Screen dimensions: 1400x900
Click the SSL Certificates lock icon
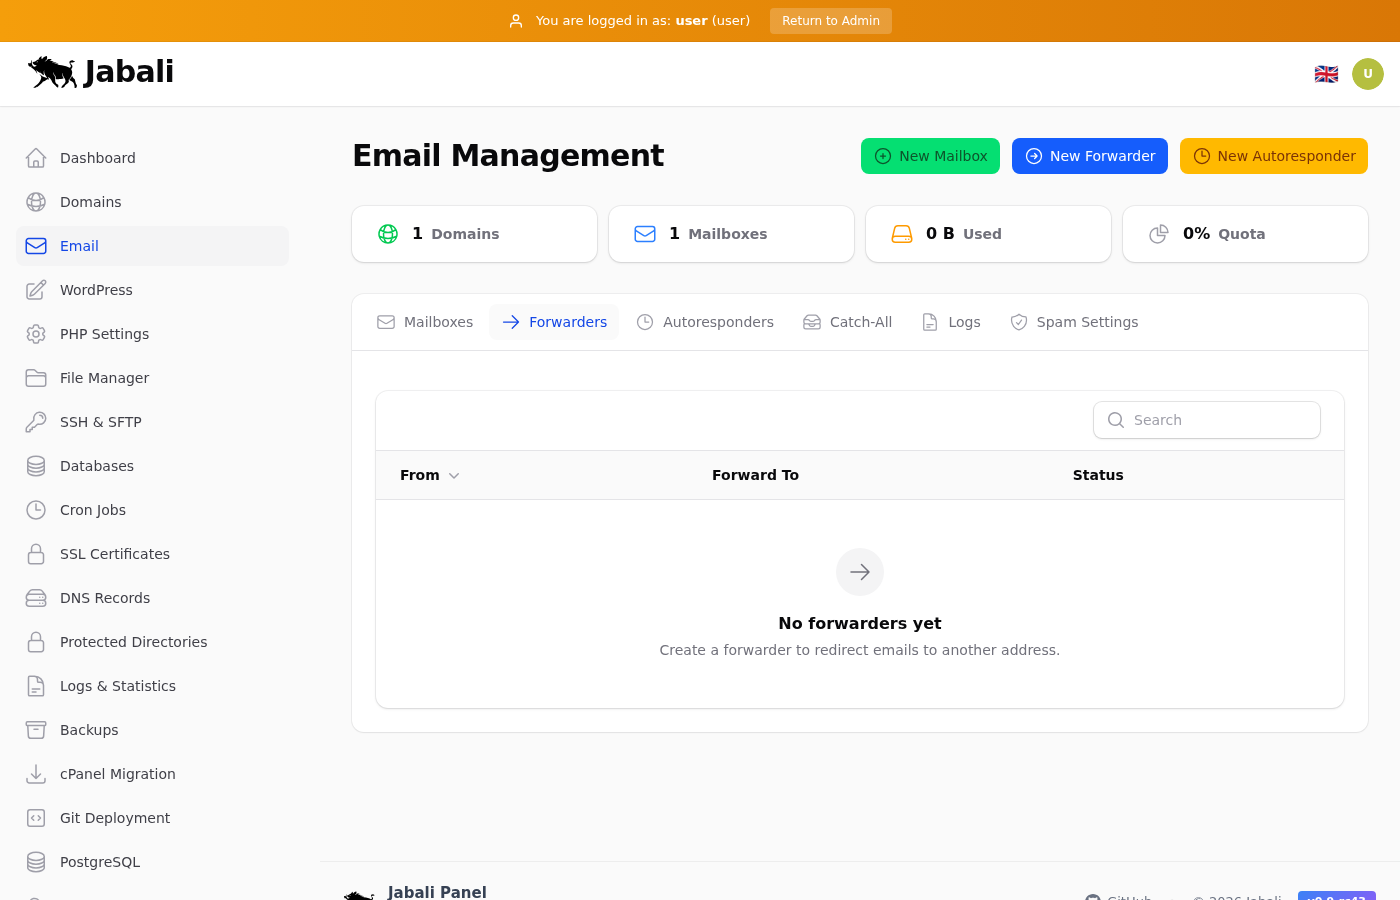click(x=36, y=554)
